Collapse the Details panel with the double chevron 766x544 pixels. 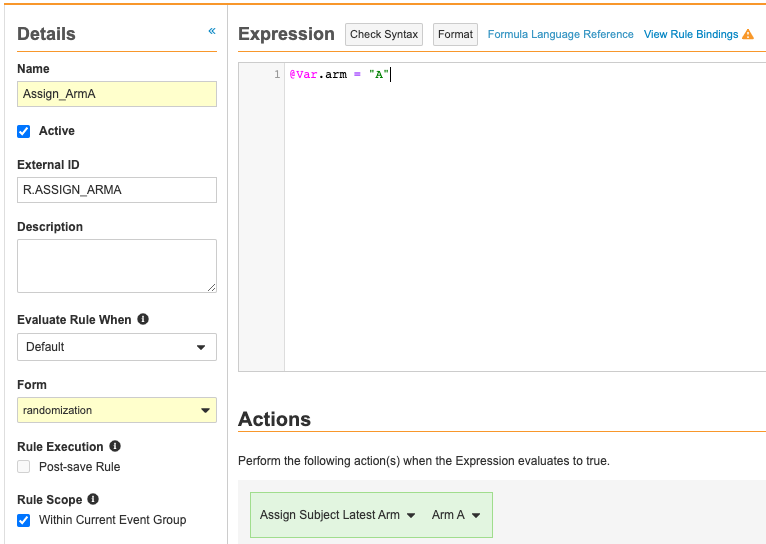212,31
